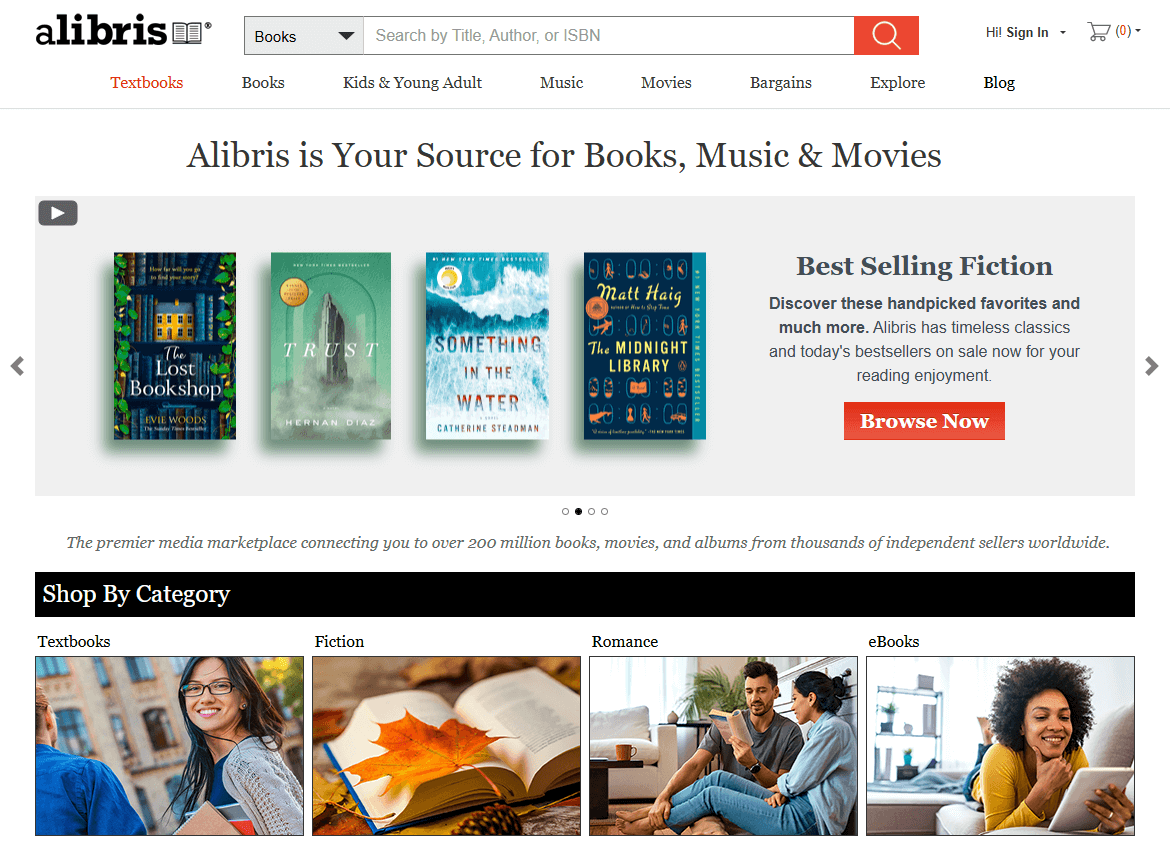Go to previous carousel slide arrow

point(18,366)
